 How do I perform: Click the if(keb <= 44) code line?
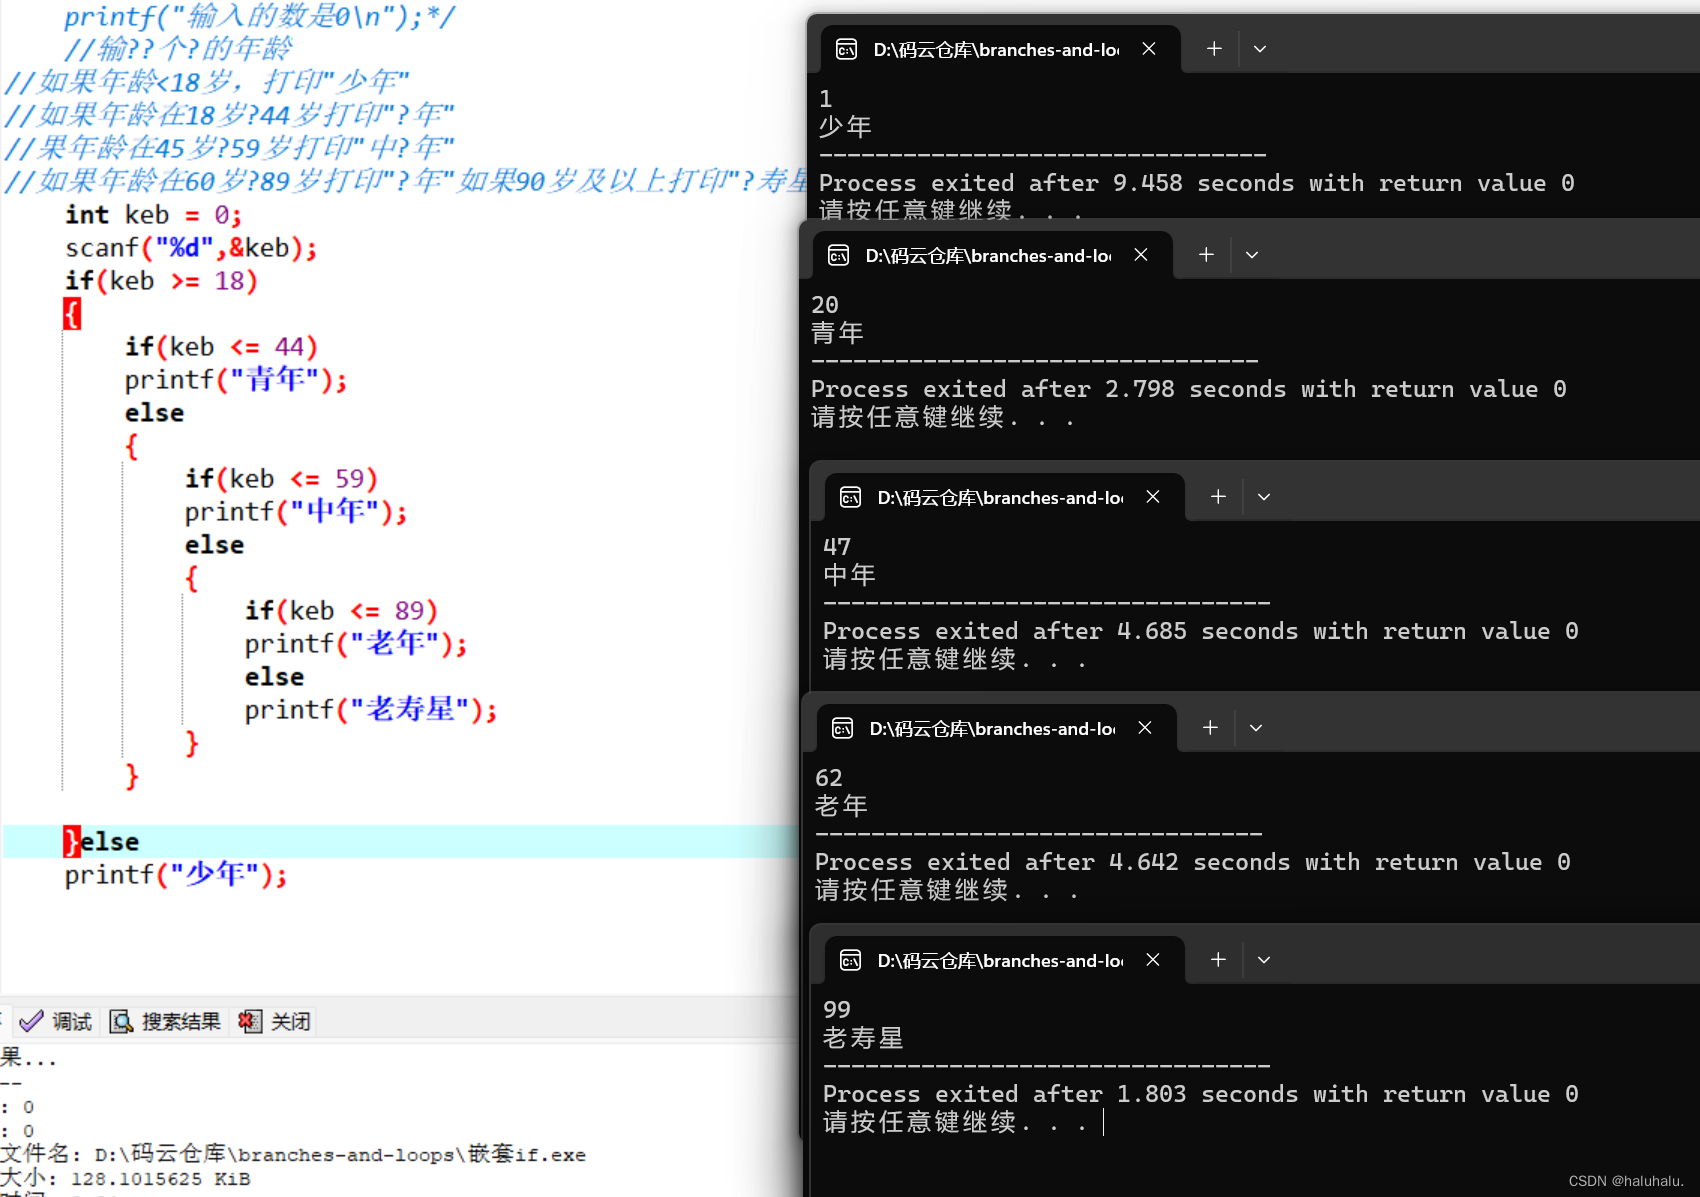[221, 347]
